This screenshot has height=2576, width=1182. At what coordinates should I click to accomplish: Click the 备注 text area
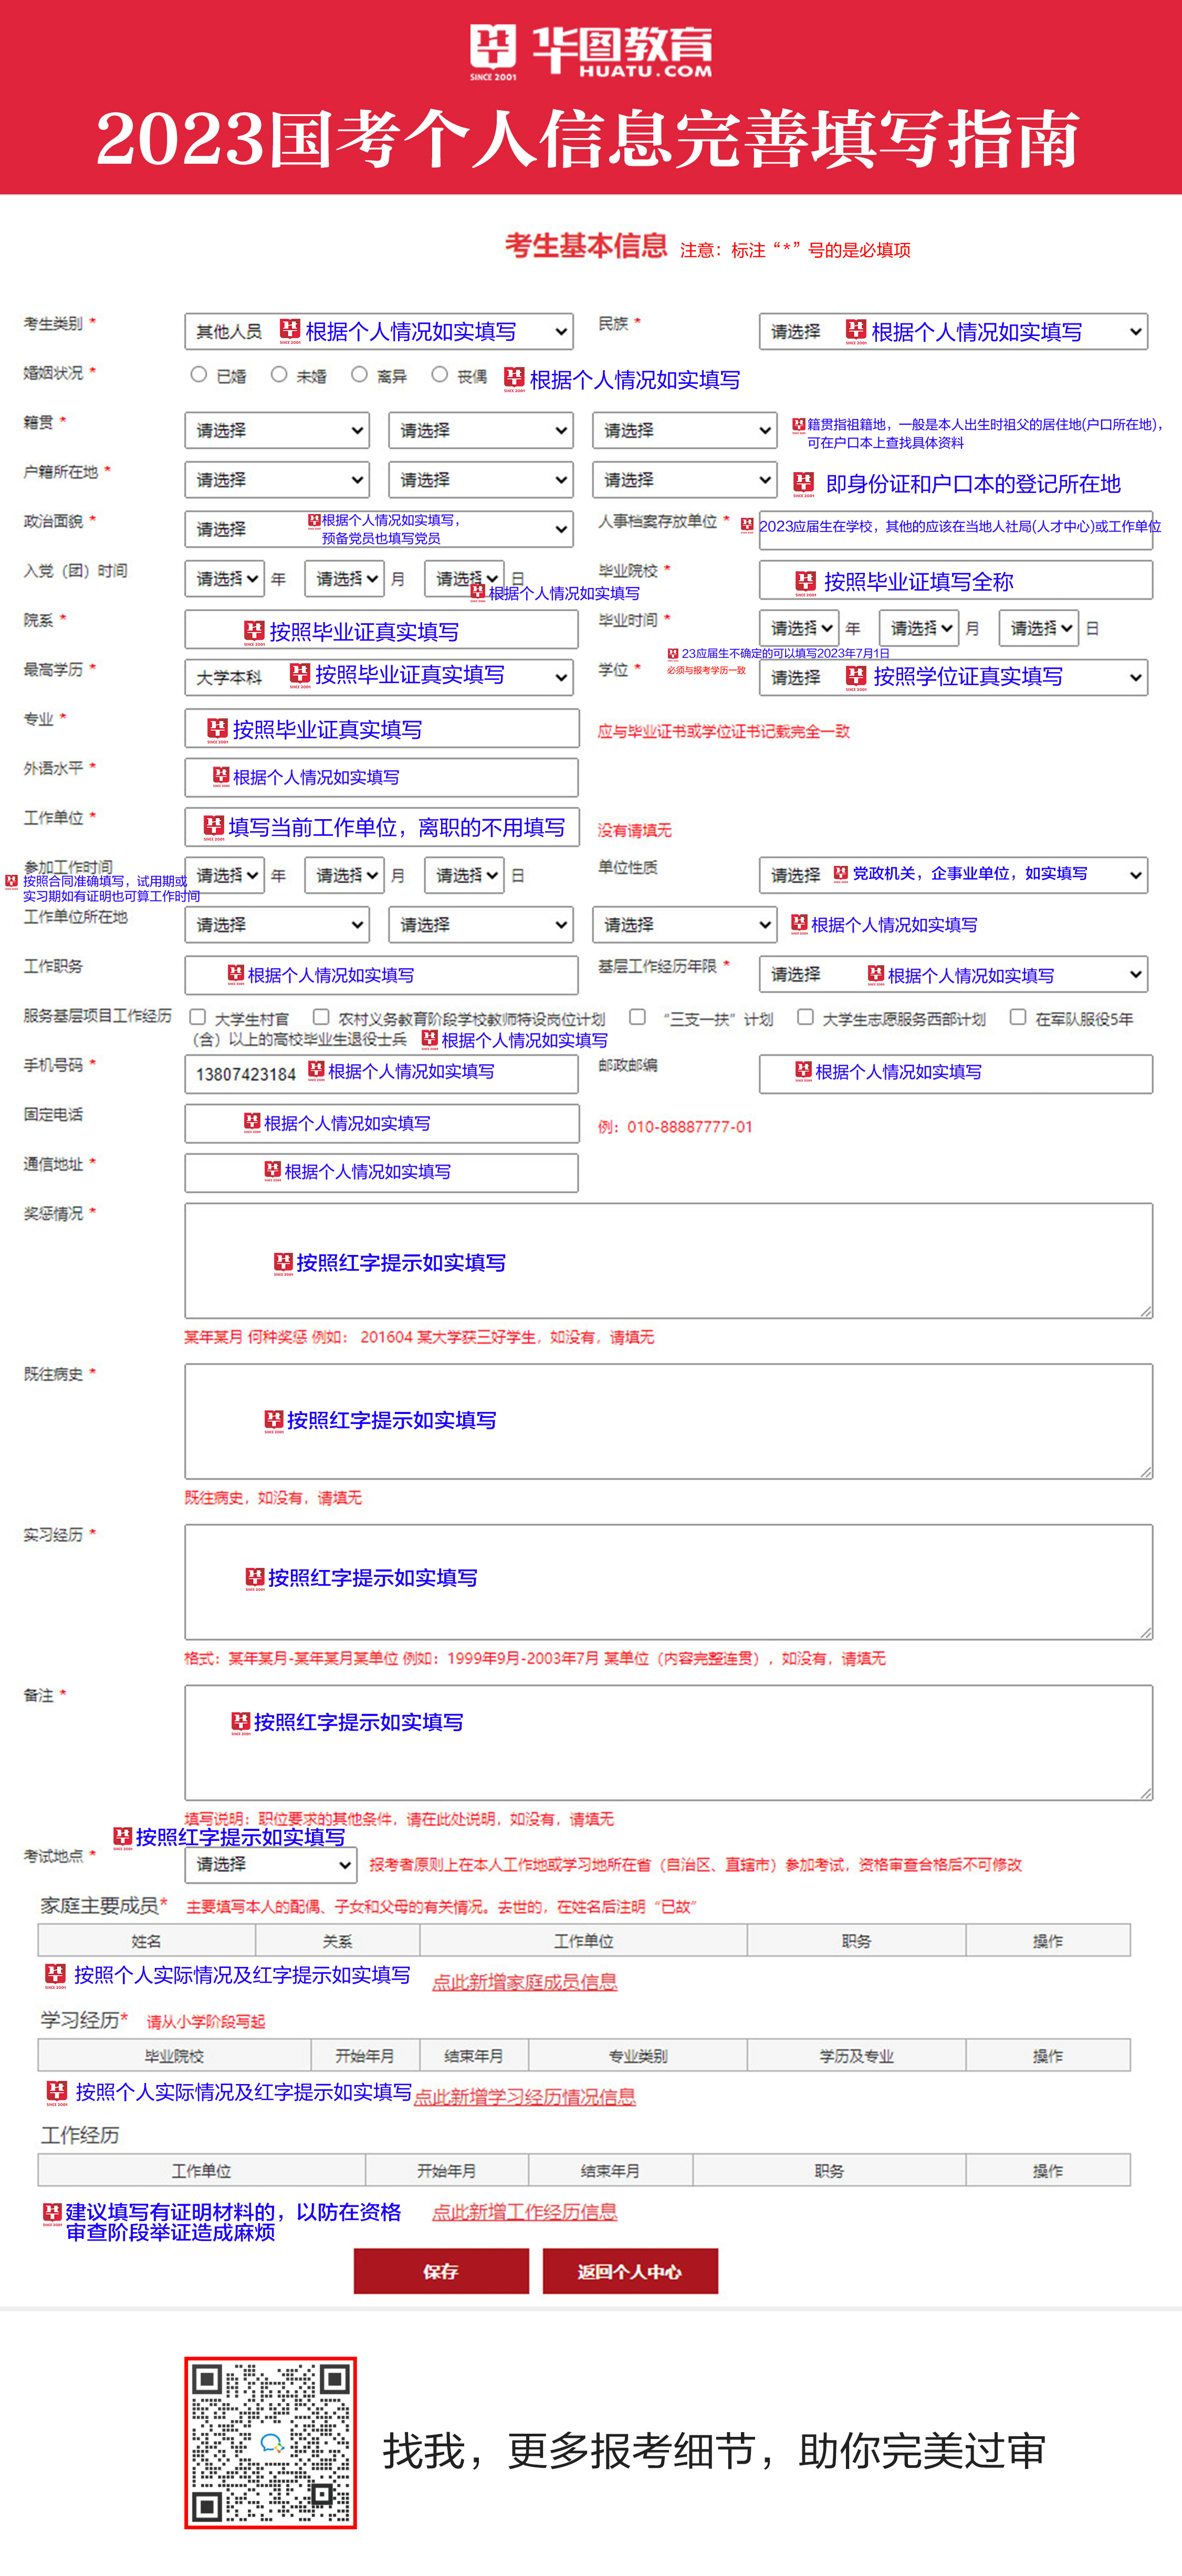tap(669, 1743)
